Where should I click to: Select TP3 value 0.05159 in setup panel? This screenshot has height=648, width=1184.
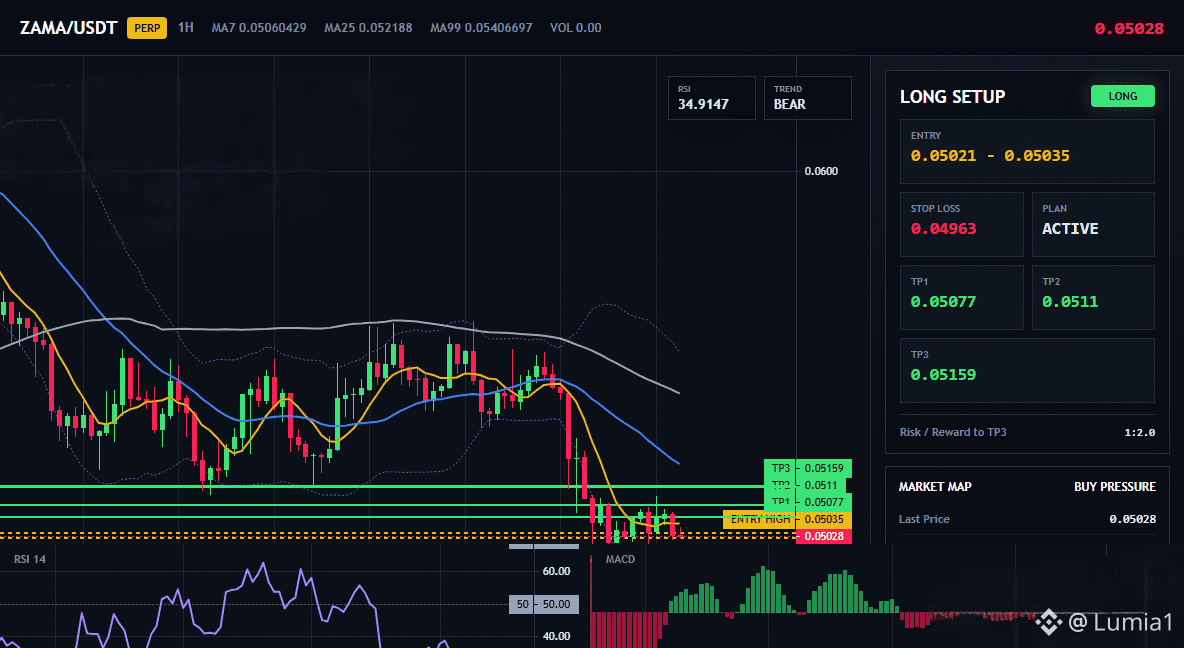[x=943, y=375]
